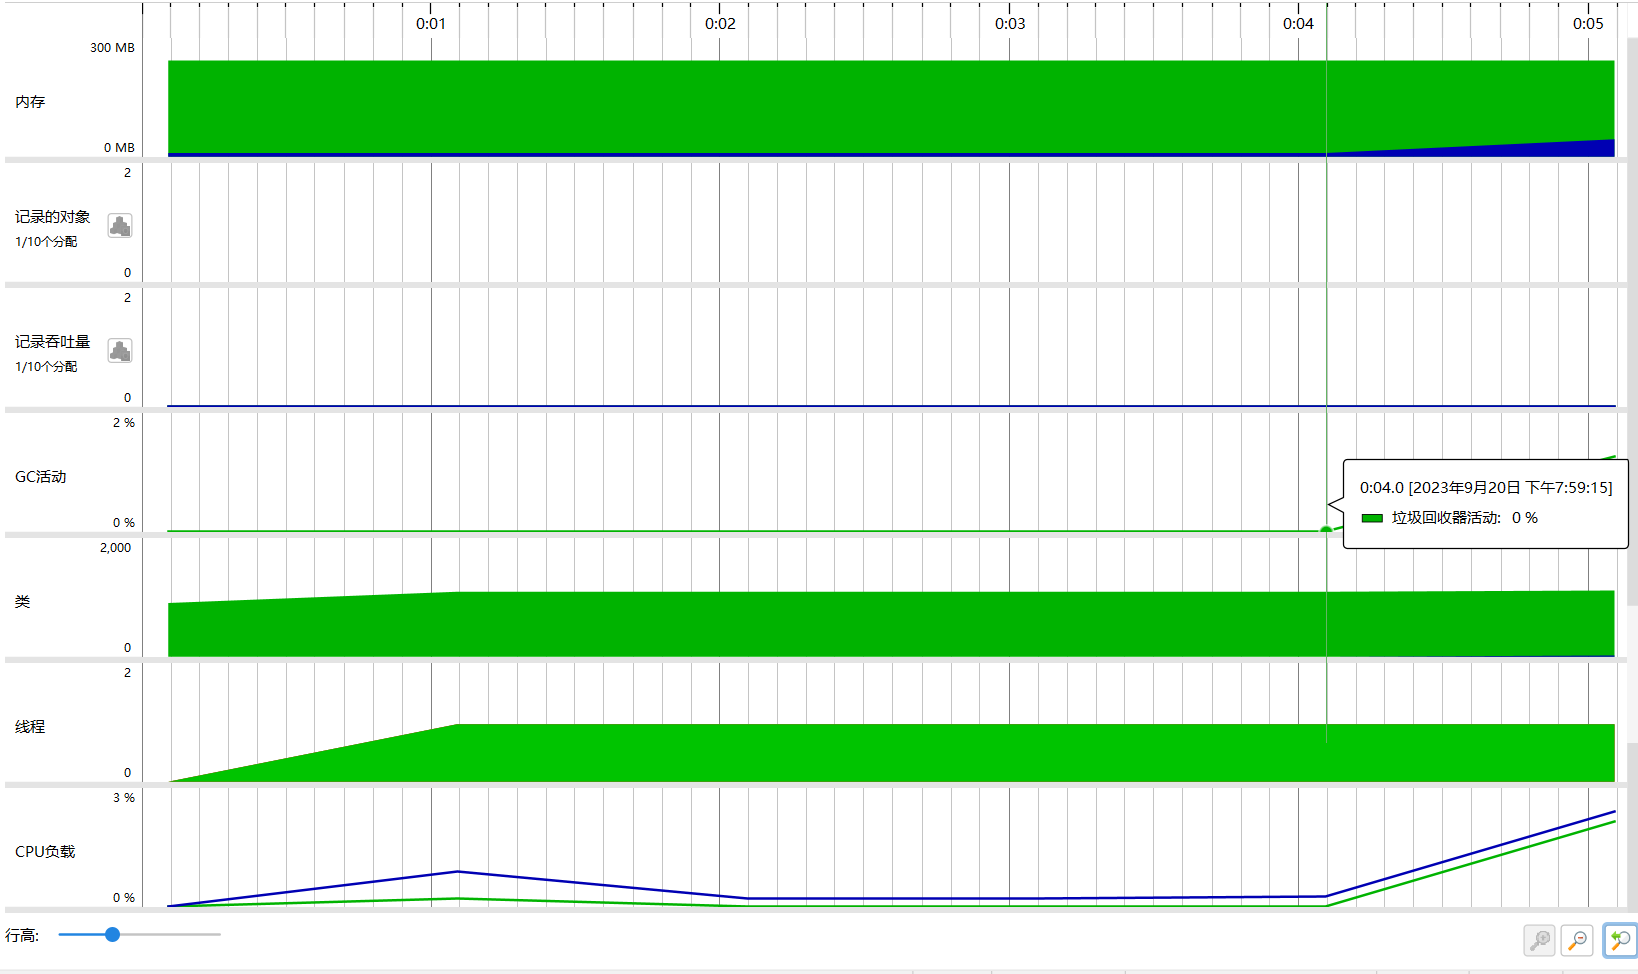Viewport: 1638px width, 974px height.
Task: Click the 0 MB axis value
Action: click(119, 148)
